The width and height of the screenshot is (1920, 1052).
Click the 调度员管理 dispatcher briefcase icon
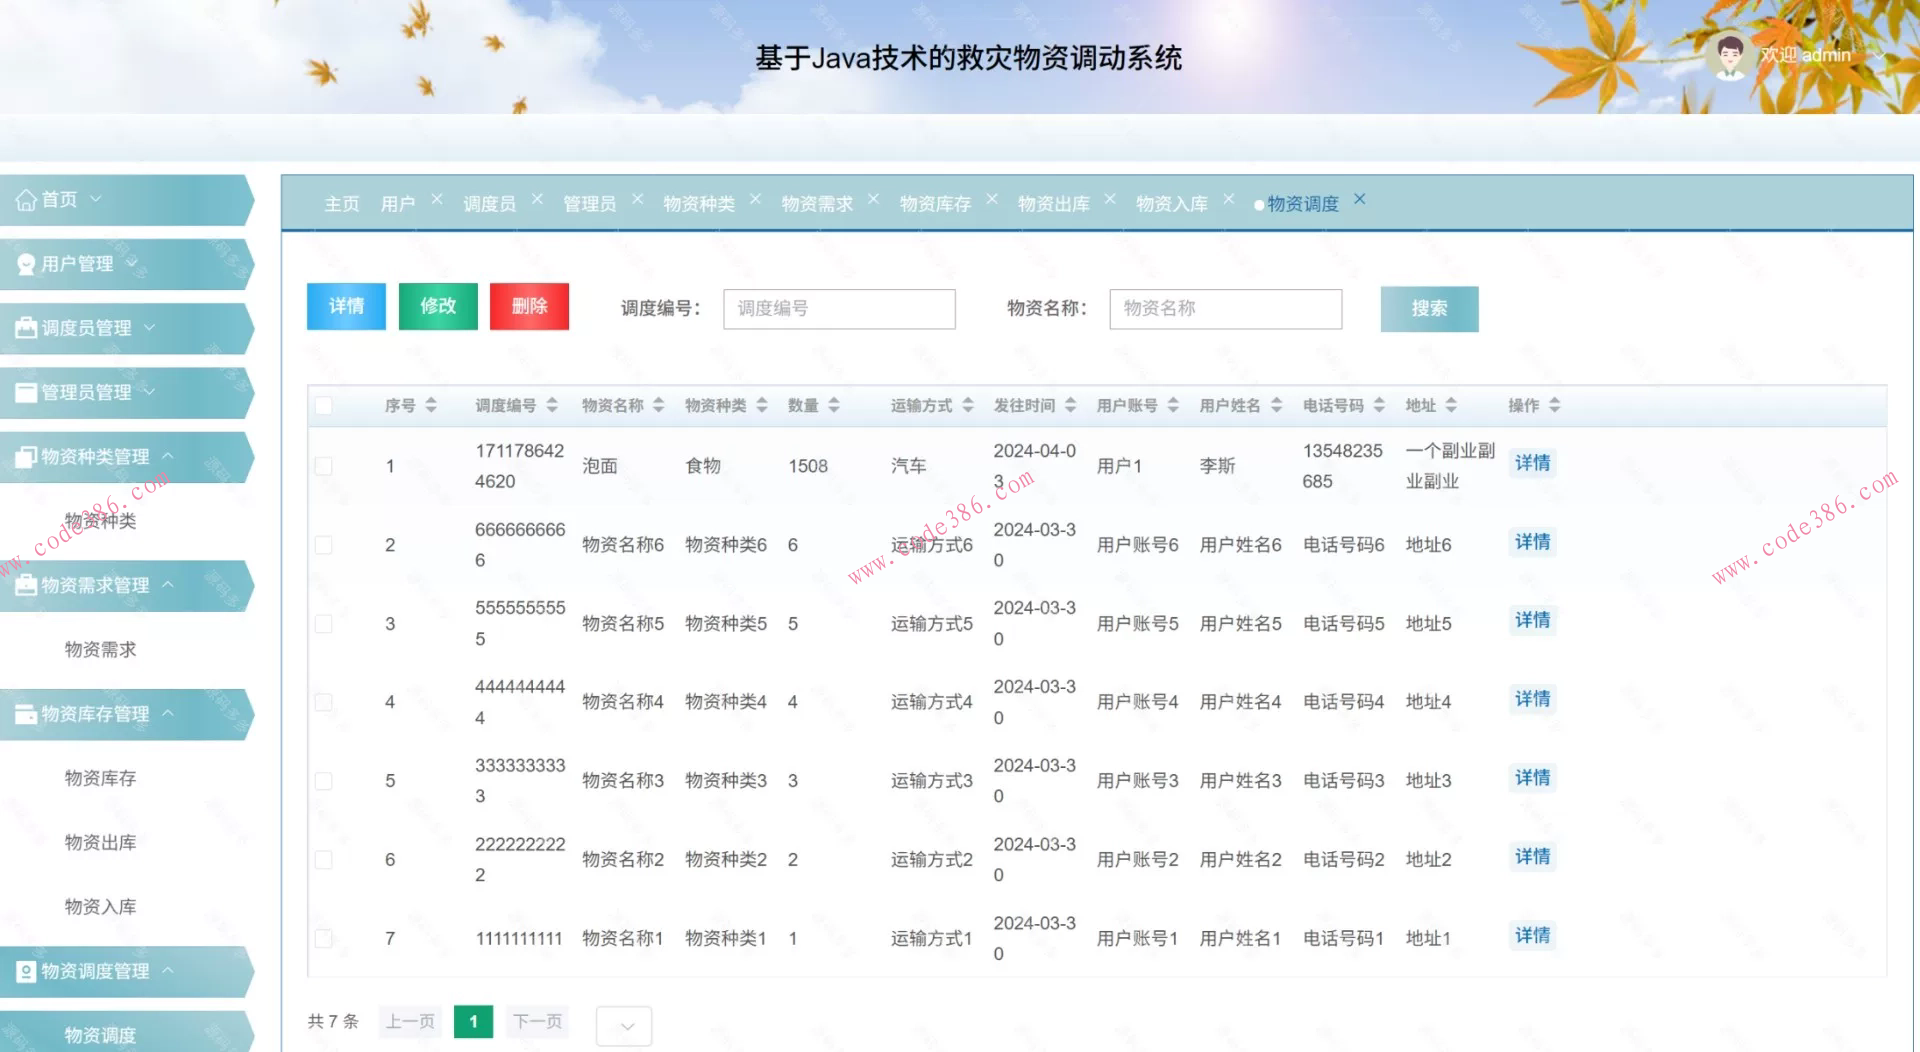pos(25,327)
